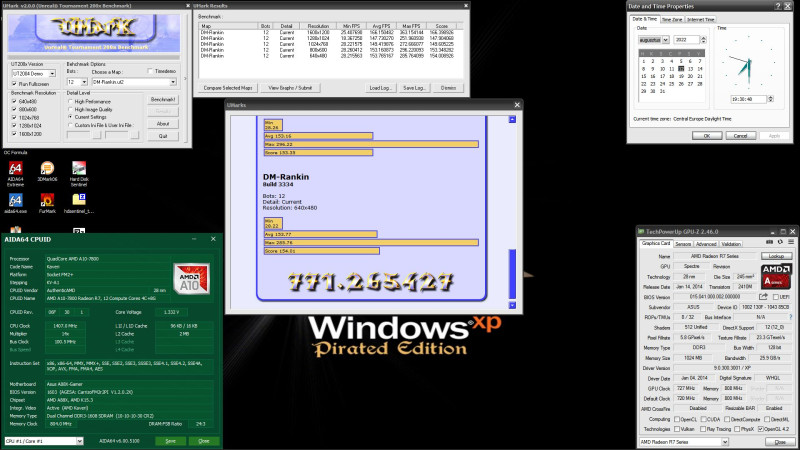
Task: Enable Timedemo checkbox
Action: click(x=150, y=71)
